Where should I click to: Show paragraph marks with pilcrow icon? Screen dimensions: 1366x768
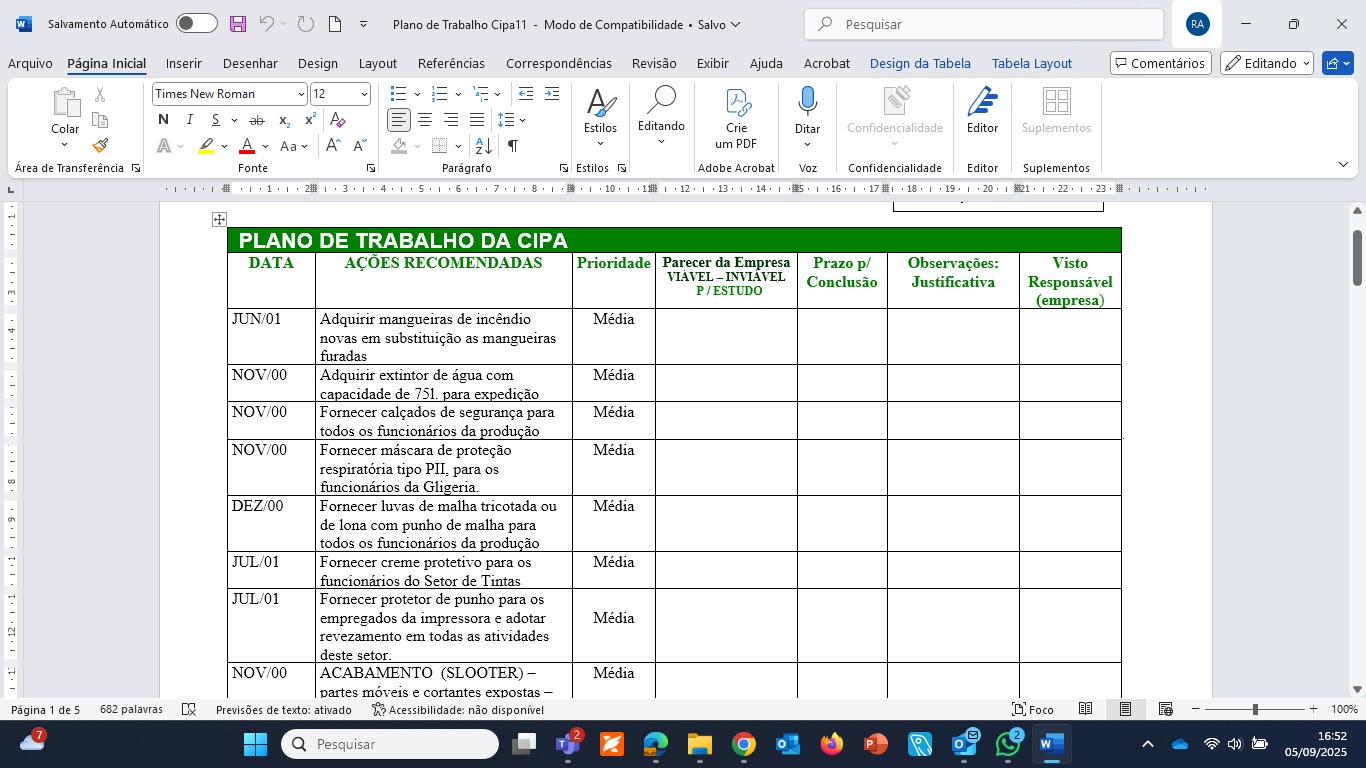point(513,146)
